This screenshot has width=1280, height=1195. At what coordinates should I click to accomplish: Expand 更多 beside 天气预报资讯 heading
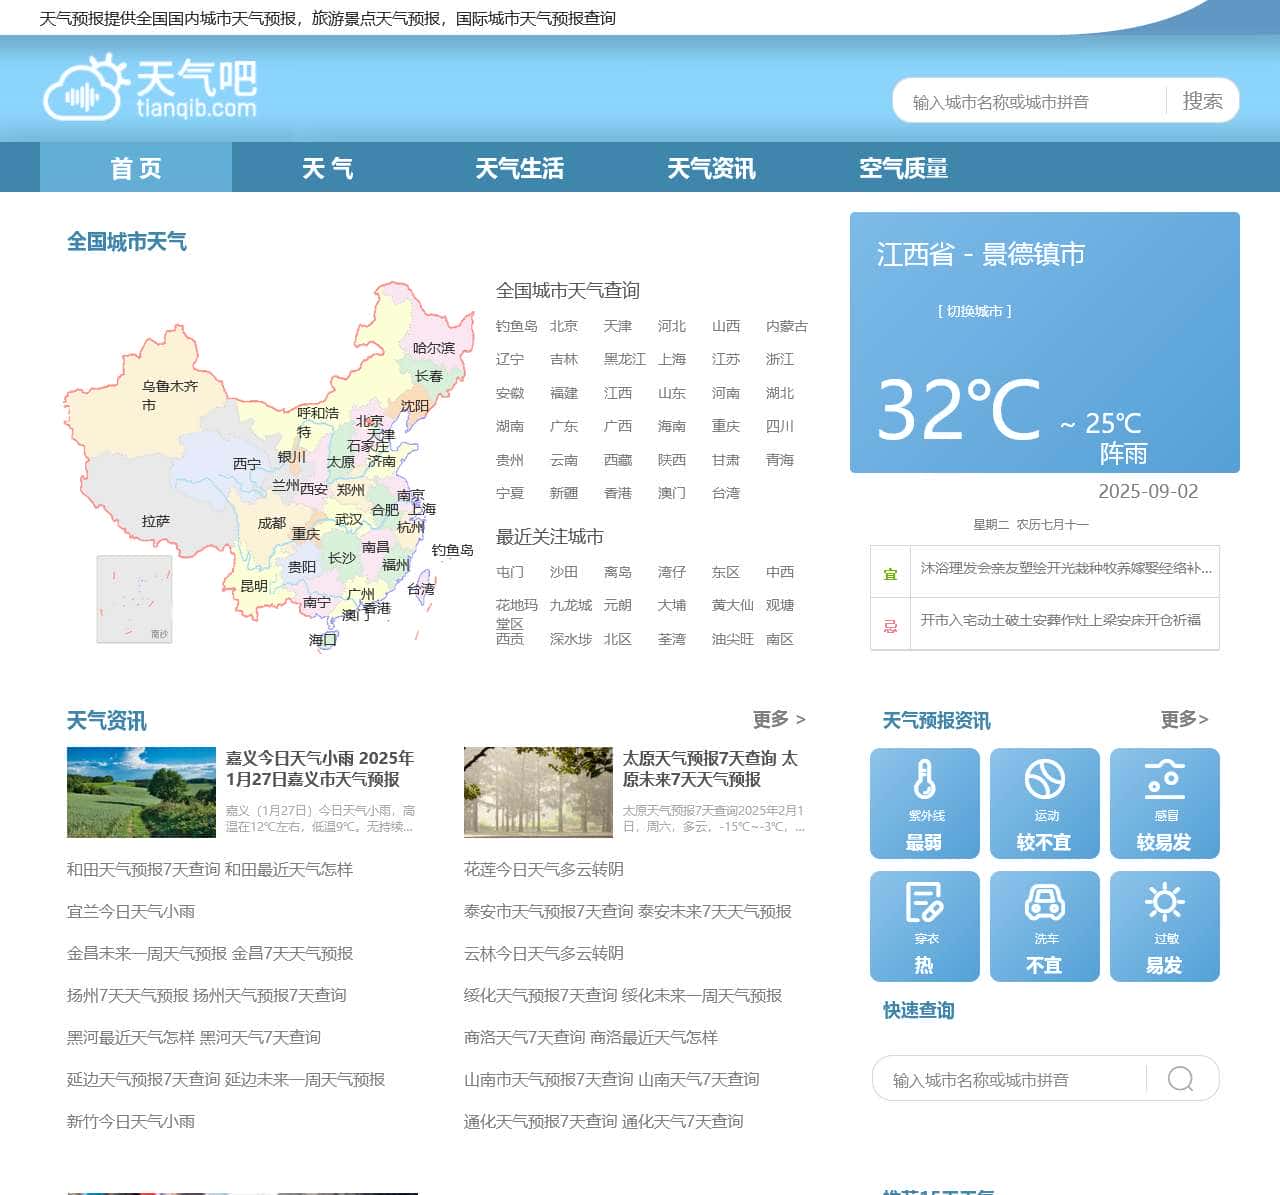[1184, 719]
